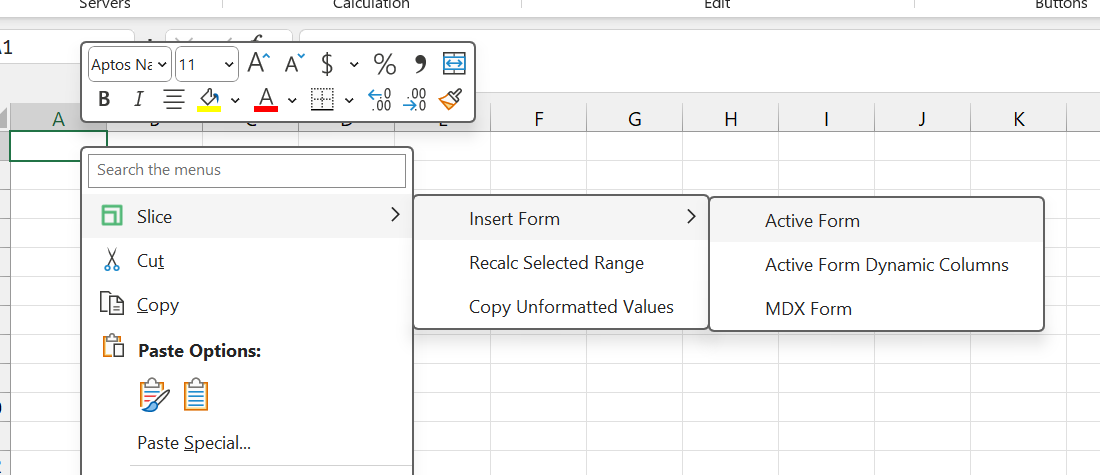Open the Aptos font name dropdown
Image resolution: width=1100 pixels, height=475 pixels.
coord(130,65)
